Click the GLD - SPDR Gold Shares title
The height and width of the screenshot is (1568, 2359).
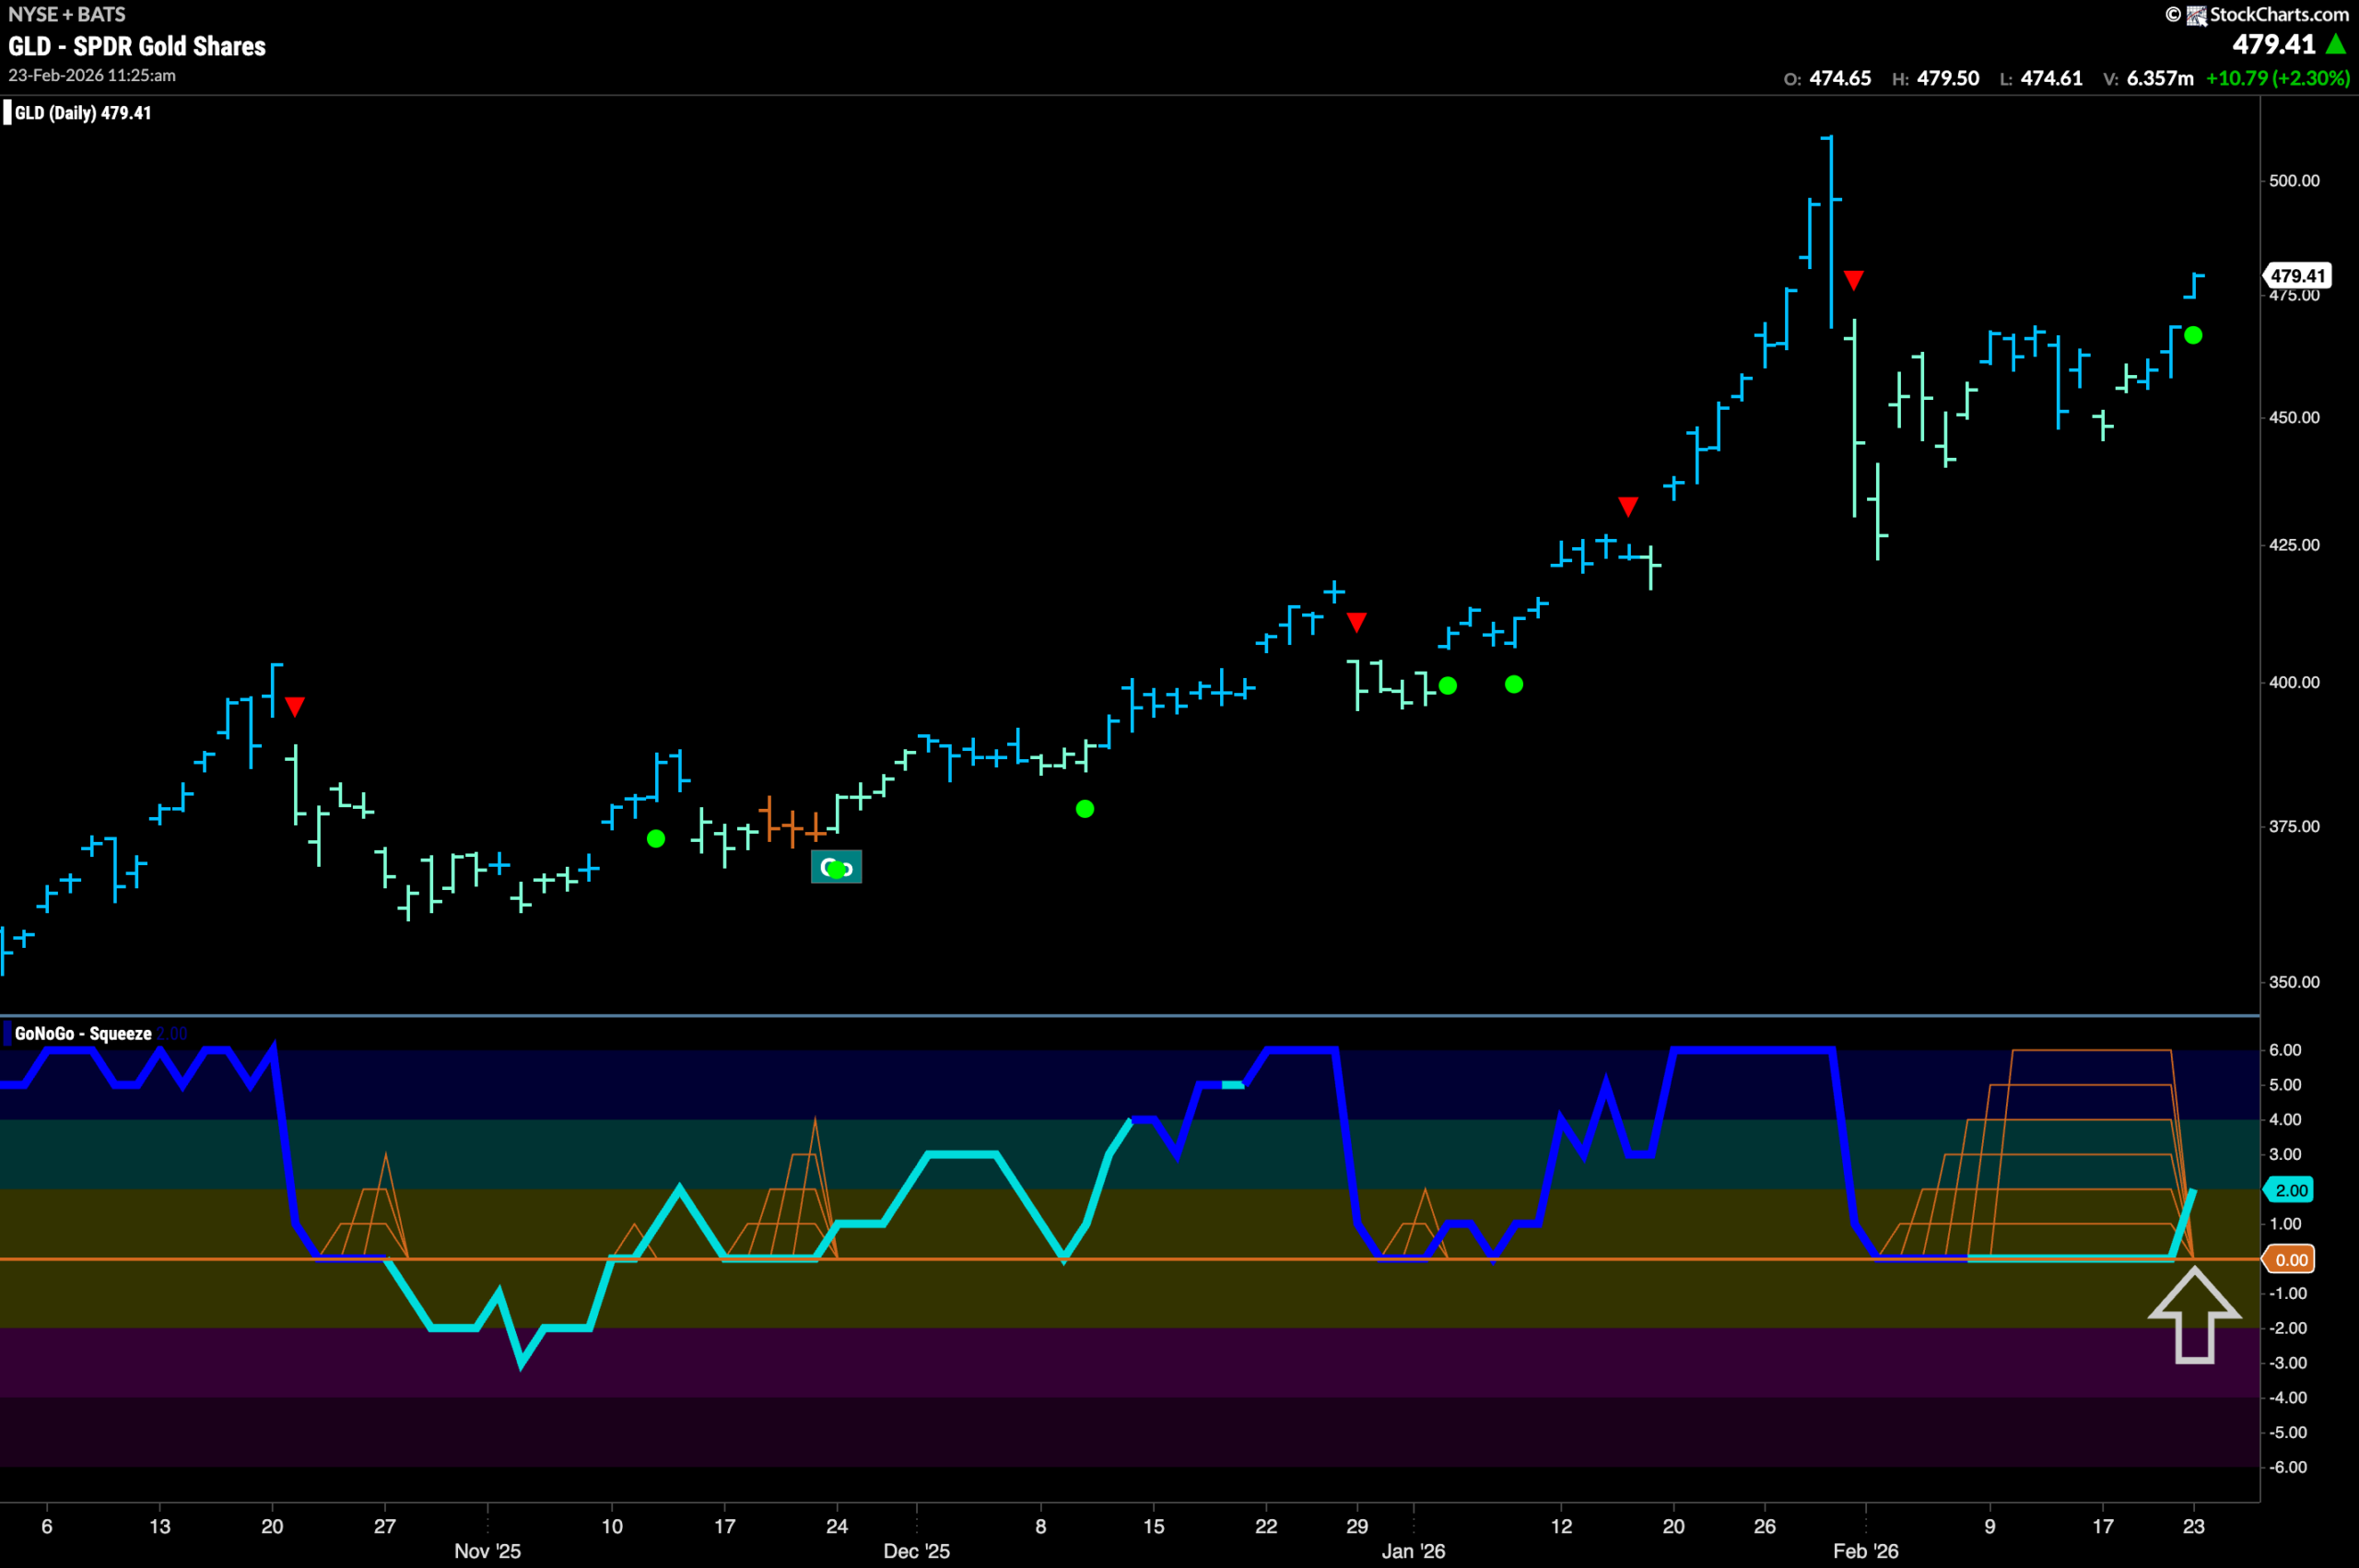(137, 46)
